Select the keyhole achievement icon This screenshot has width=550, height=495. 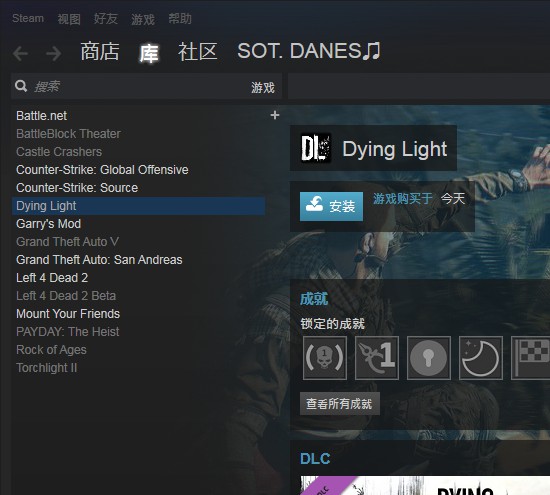click(x=429, y=358)
